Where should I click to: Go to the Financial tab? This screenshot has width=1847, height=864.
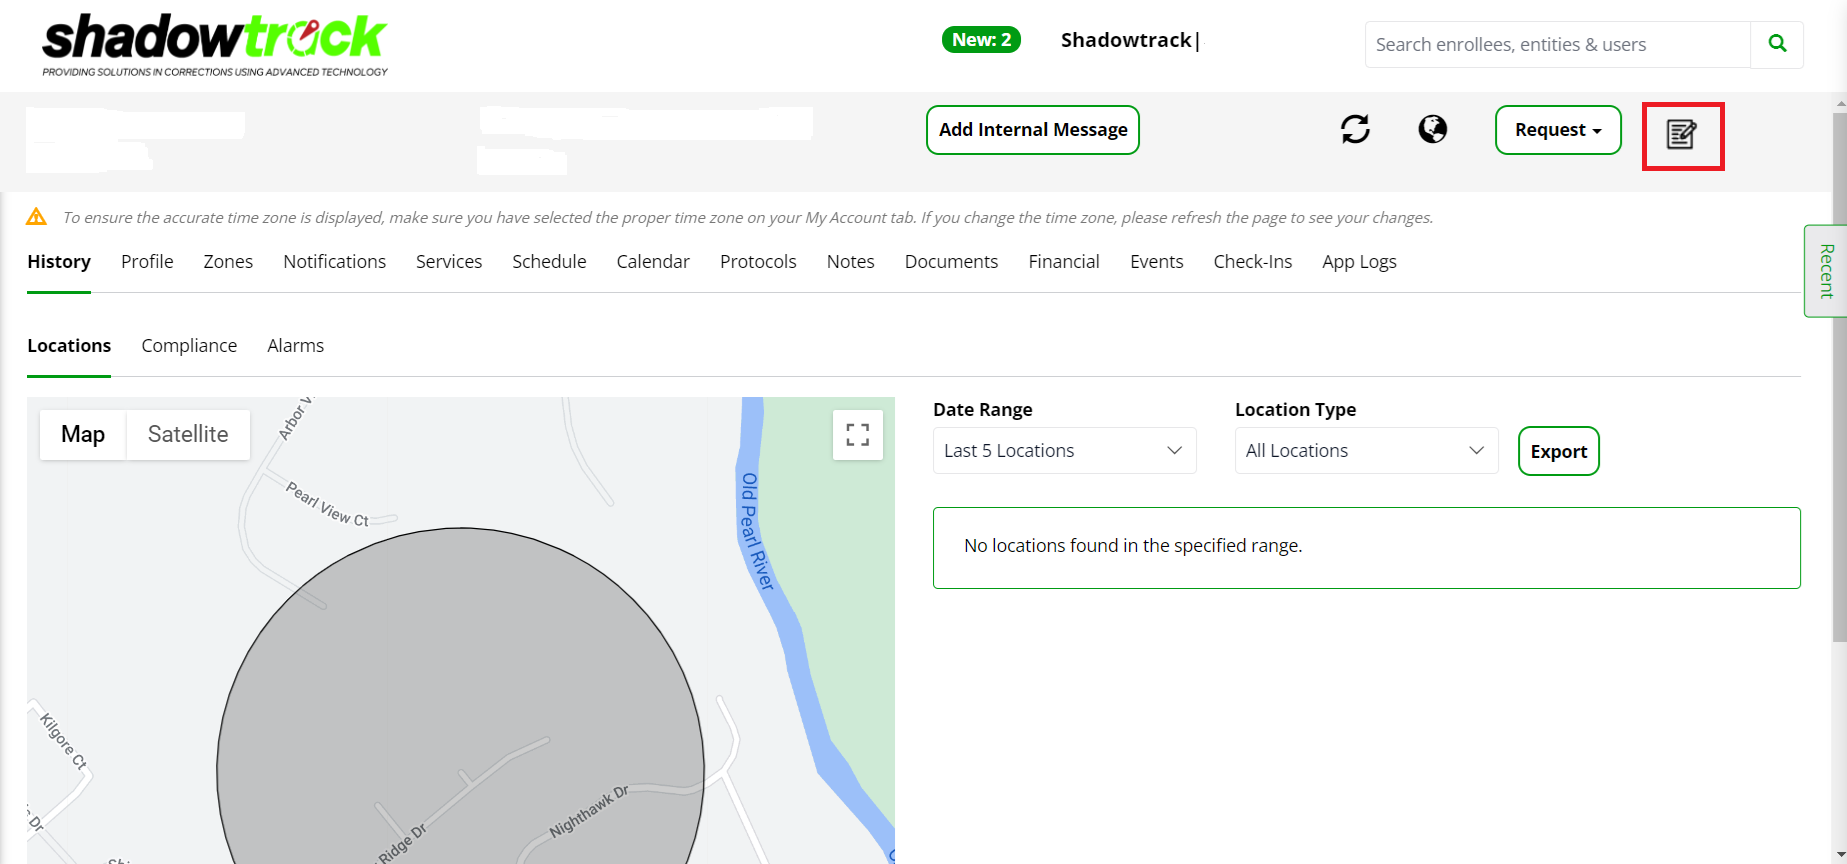coord(1064,262)
